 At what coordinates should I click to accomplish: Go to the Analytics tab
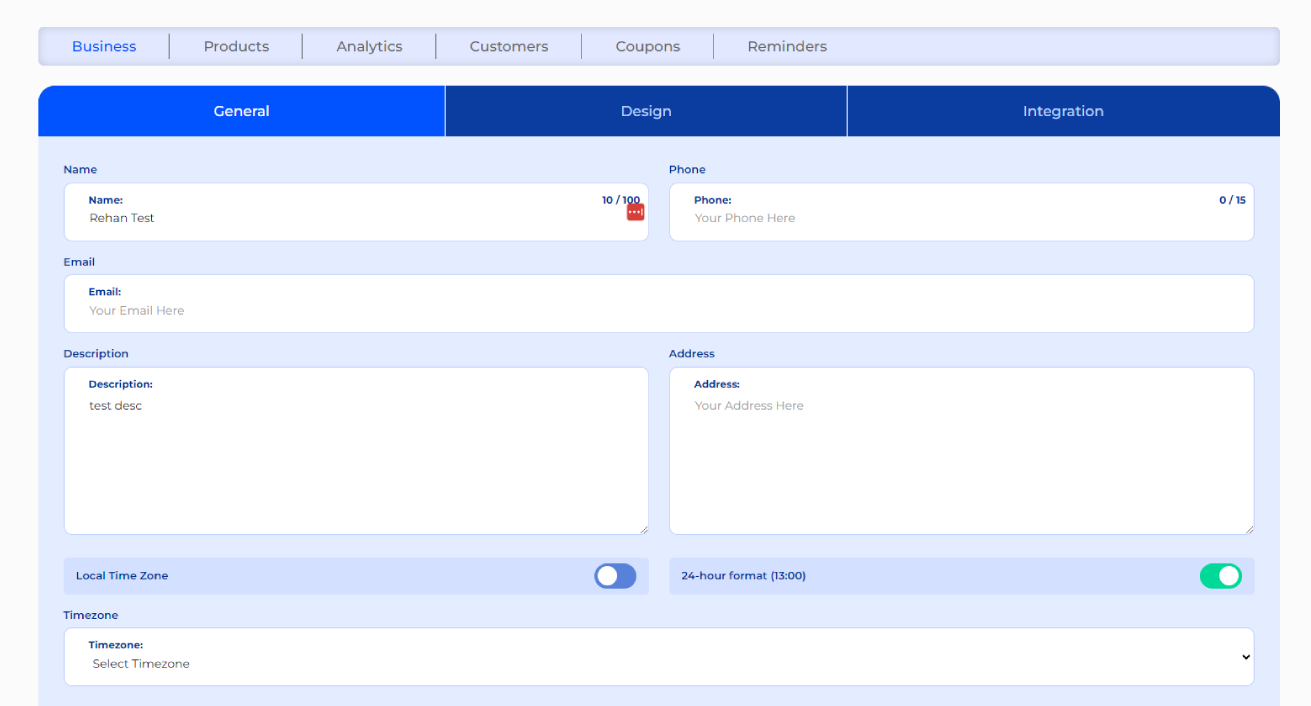[369, 47]
